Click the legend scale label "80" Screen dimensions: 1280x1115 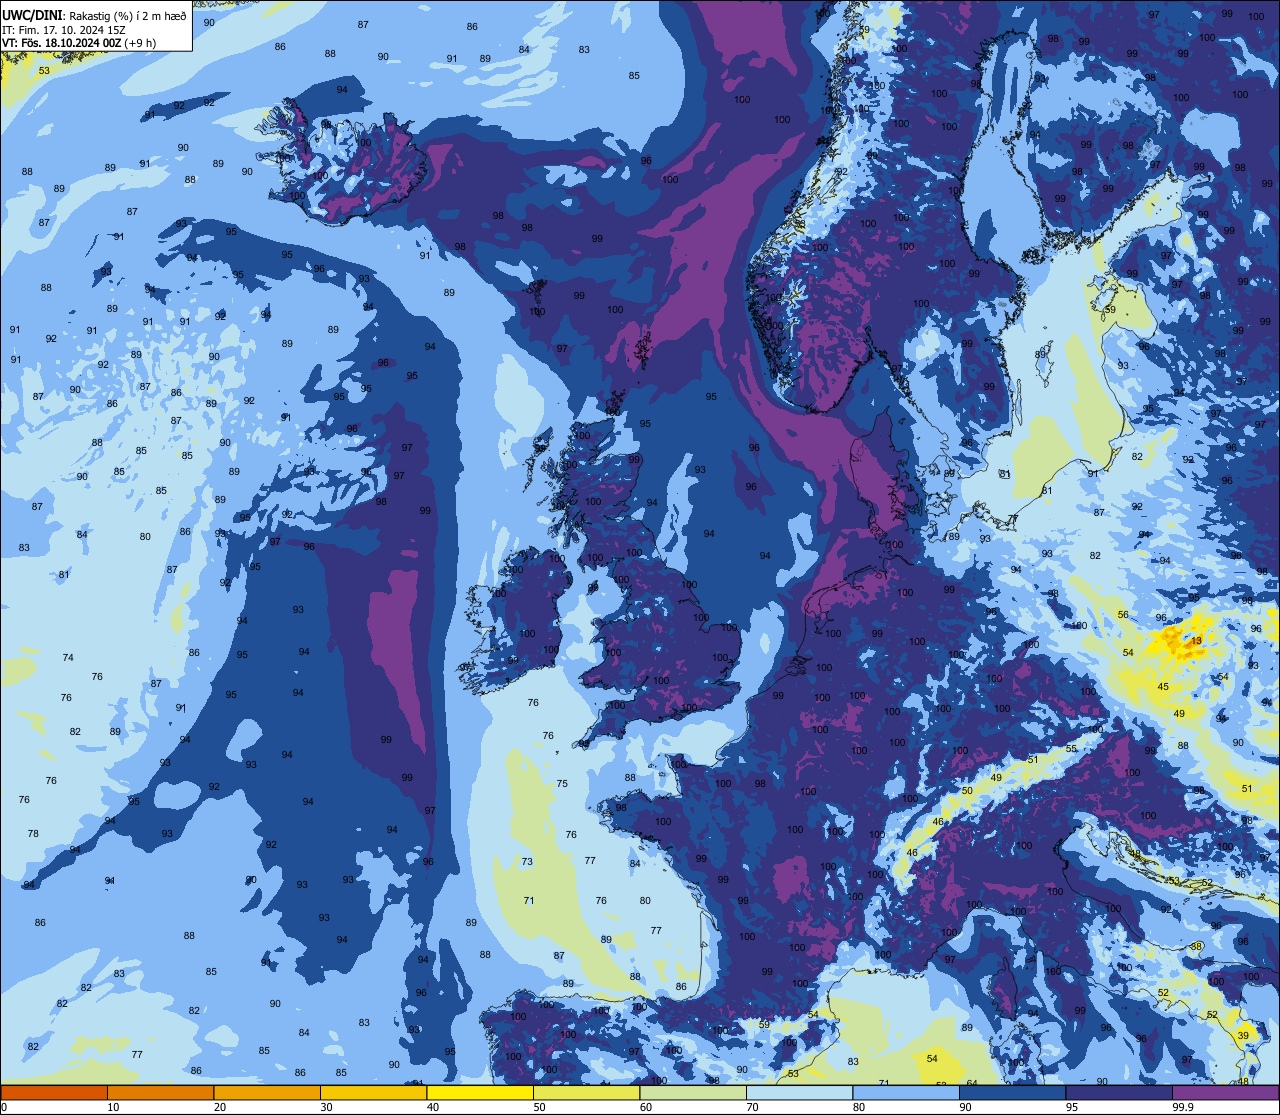(x=859, y=1107)
